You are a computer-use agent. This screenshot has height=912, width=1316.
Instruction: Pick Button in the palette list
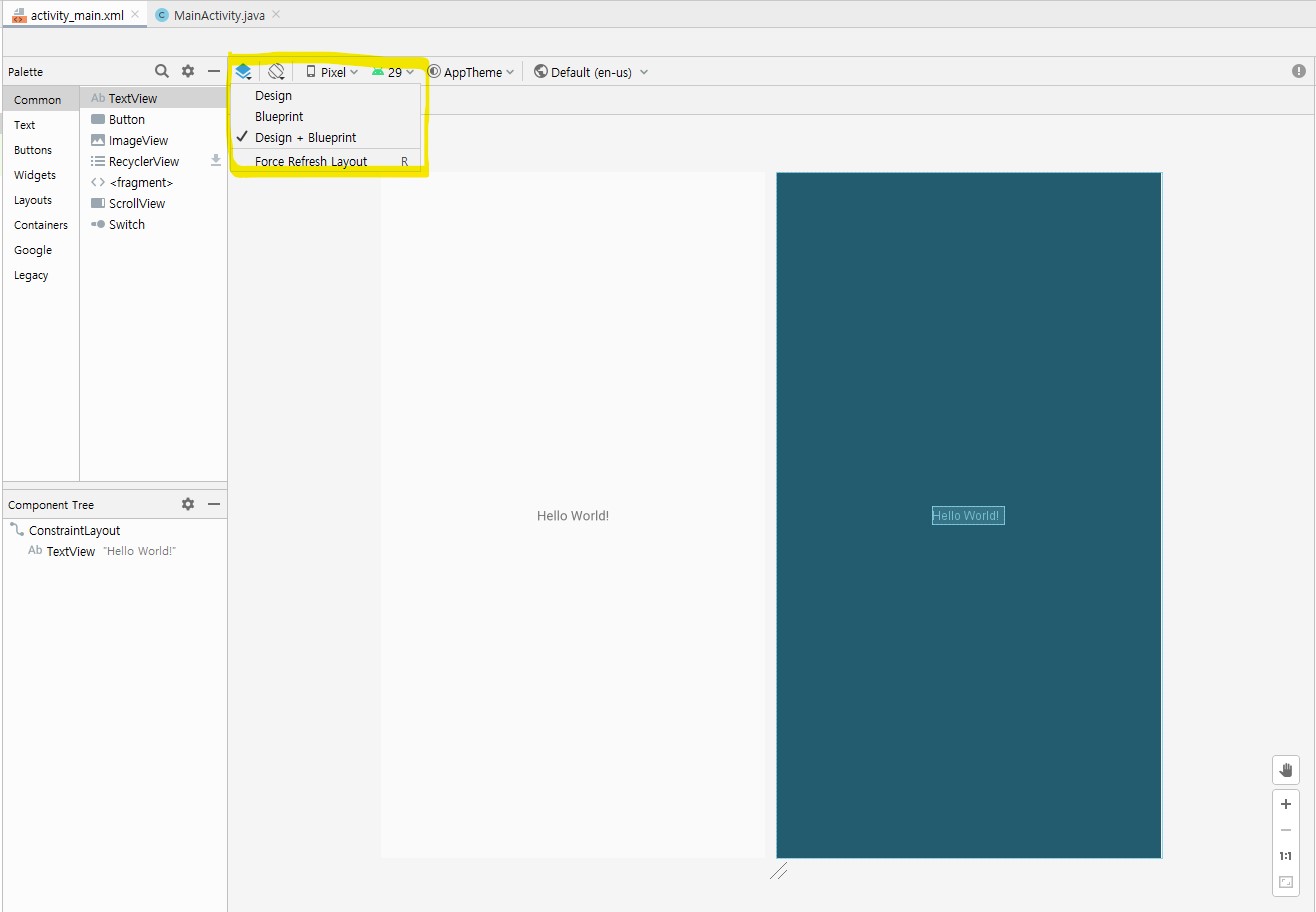154,119
